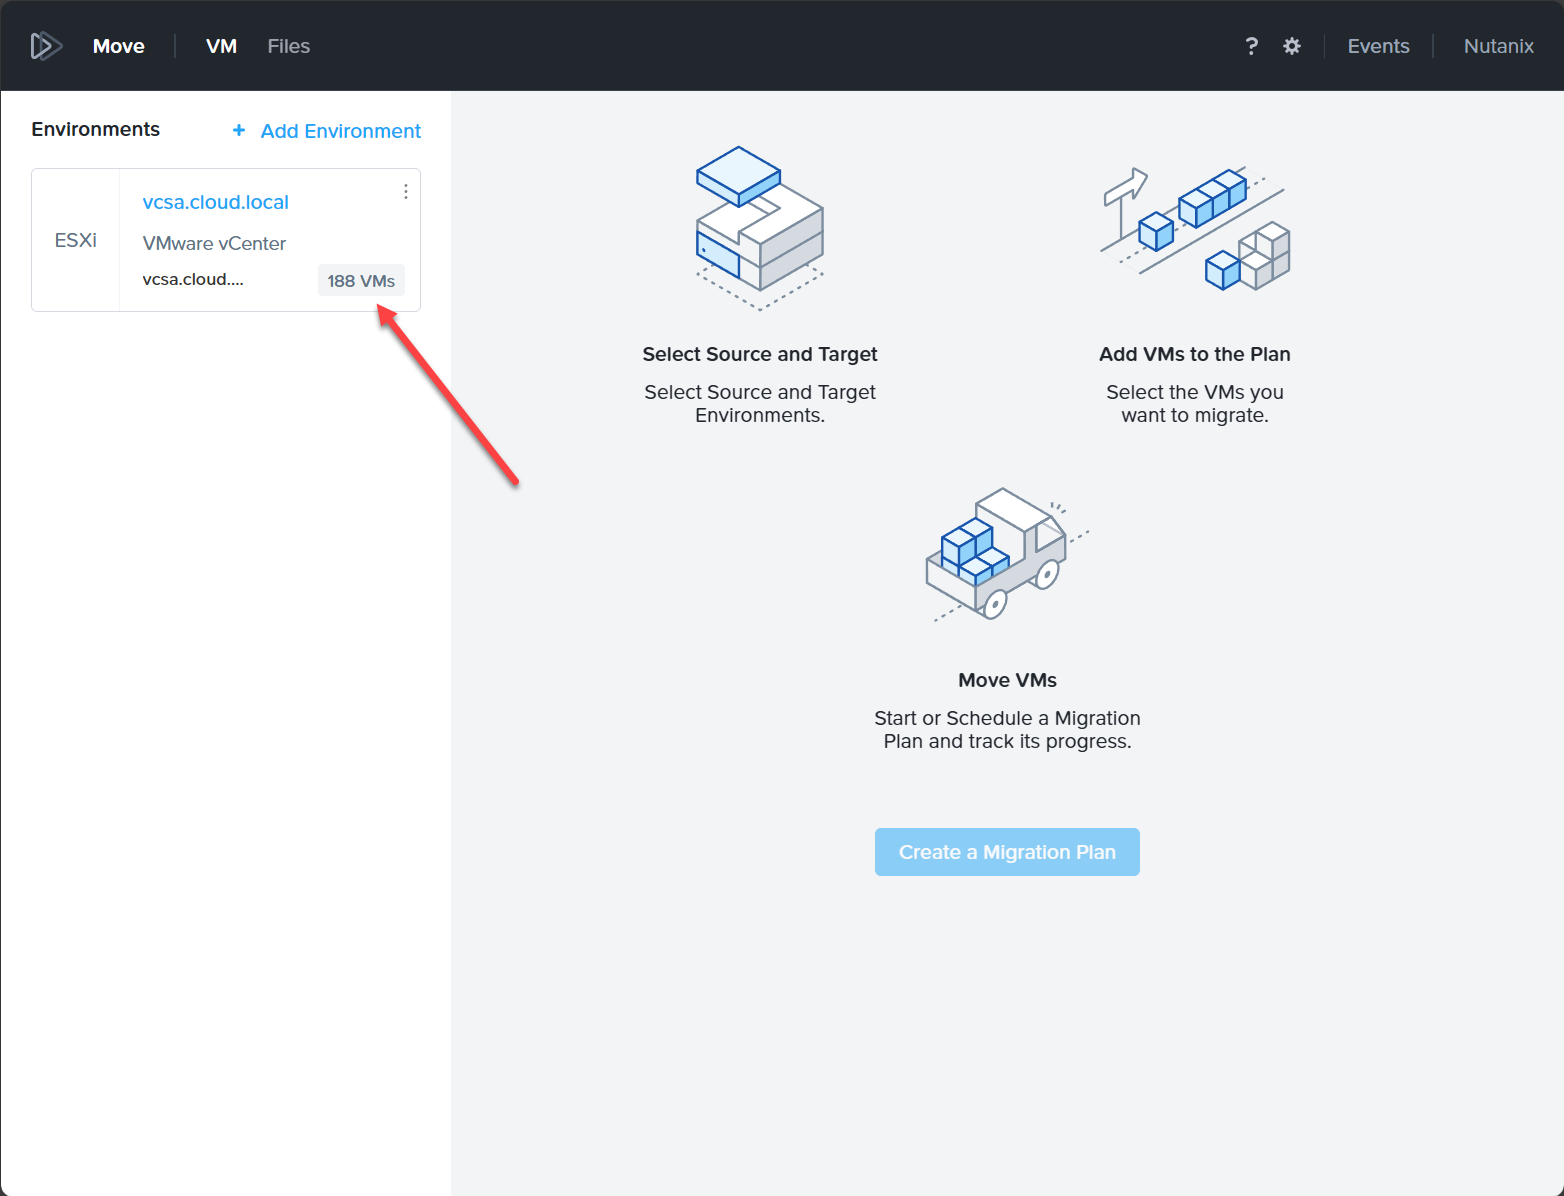Open the Nutanix user menu
1564x1196 pixels.
pyautogui.click(x=1498, y=46)
